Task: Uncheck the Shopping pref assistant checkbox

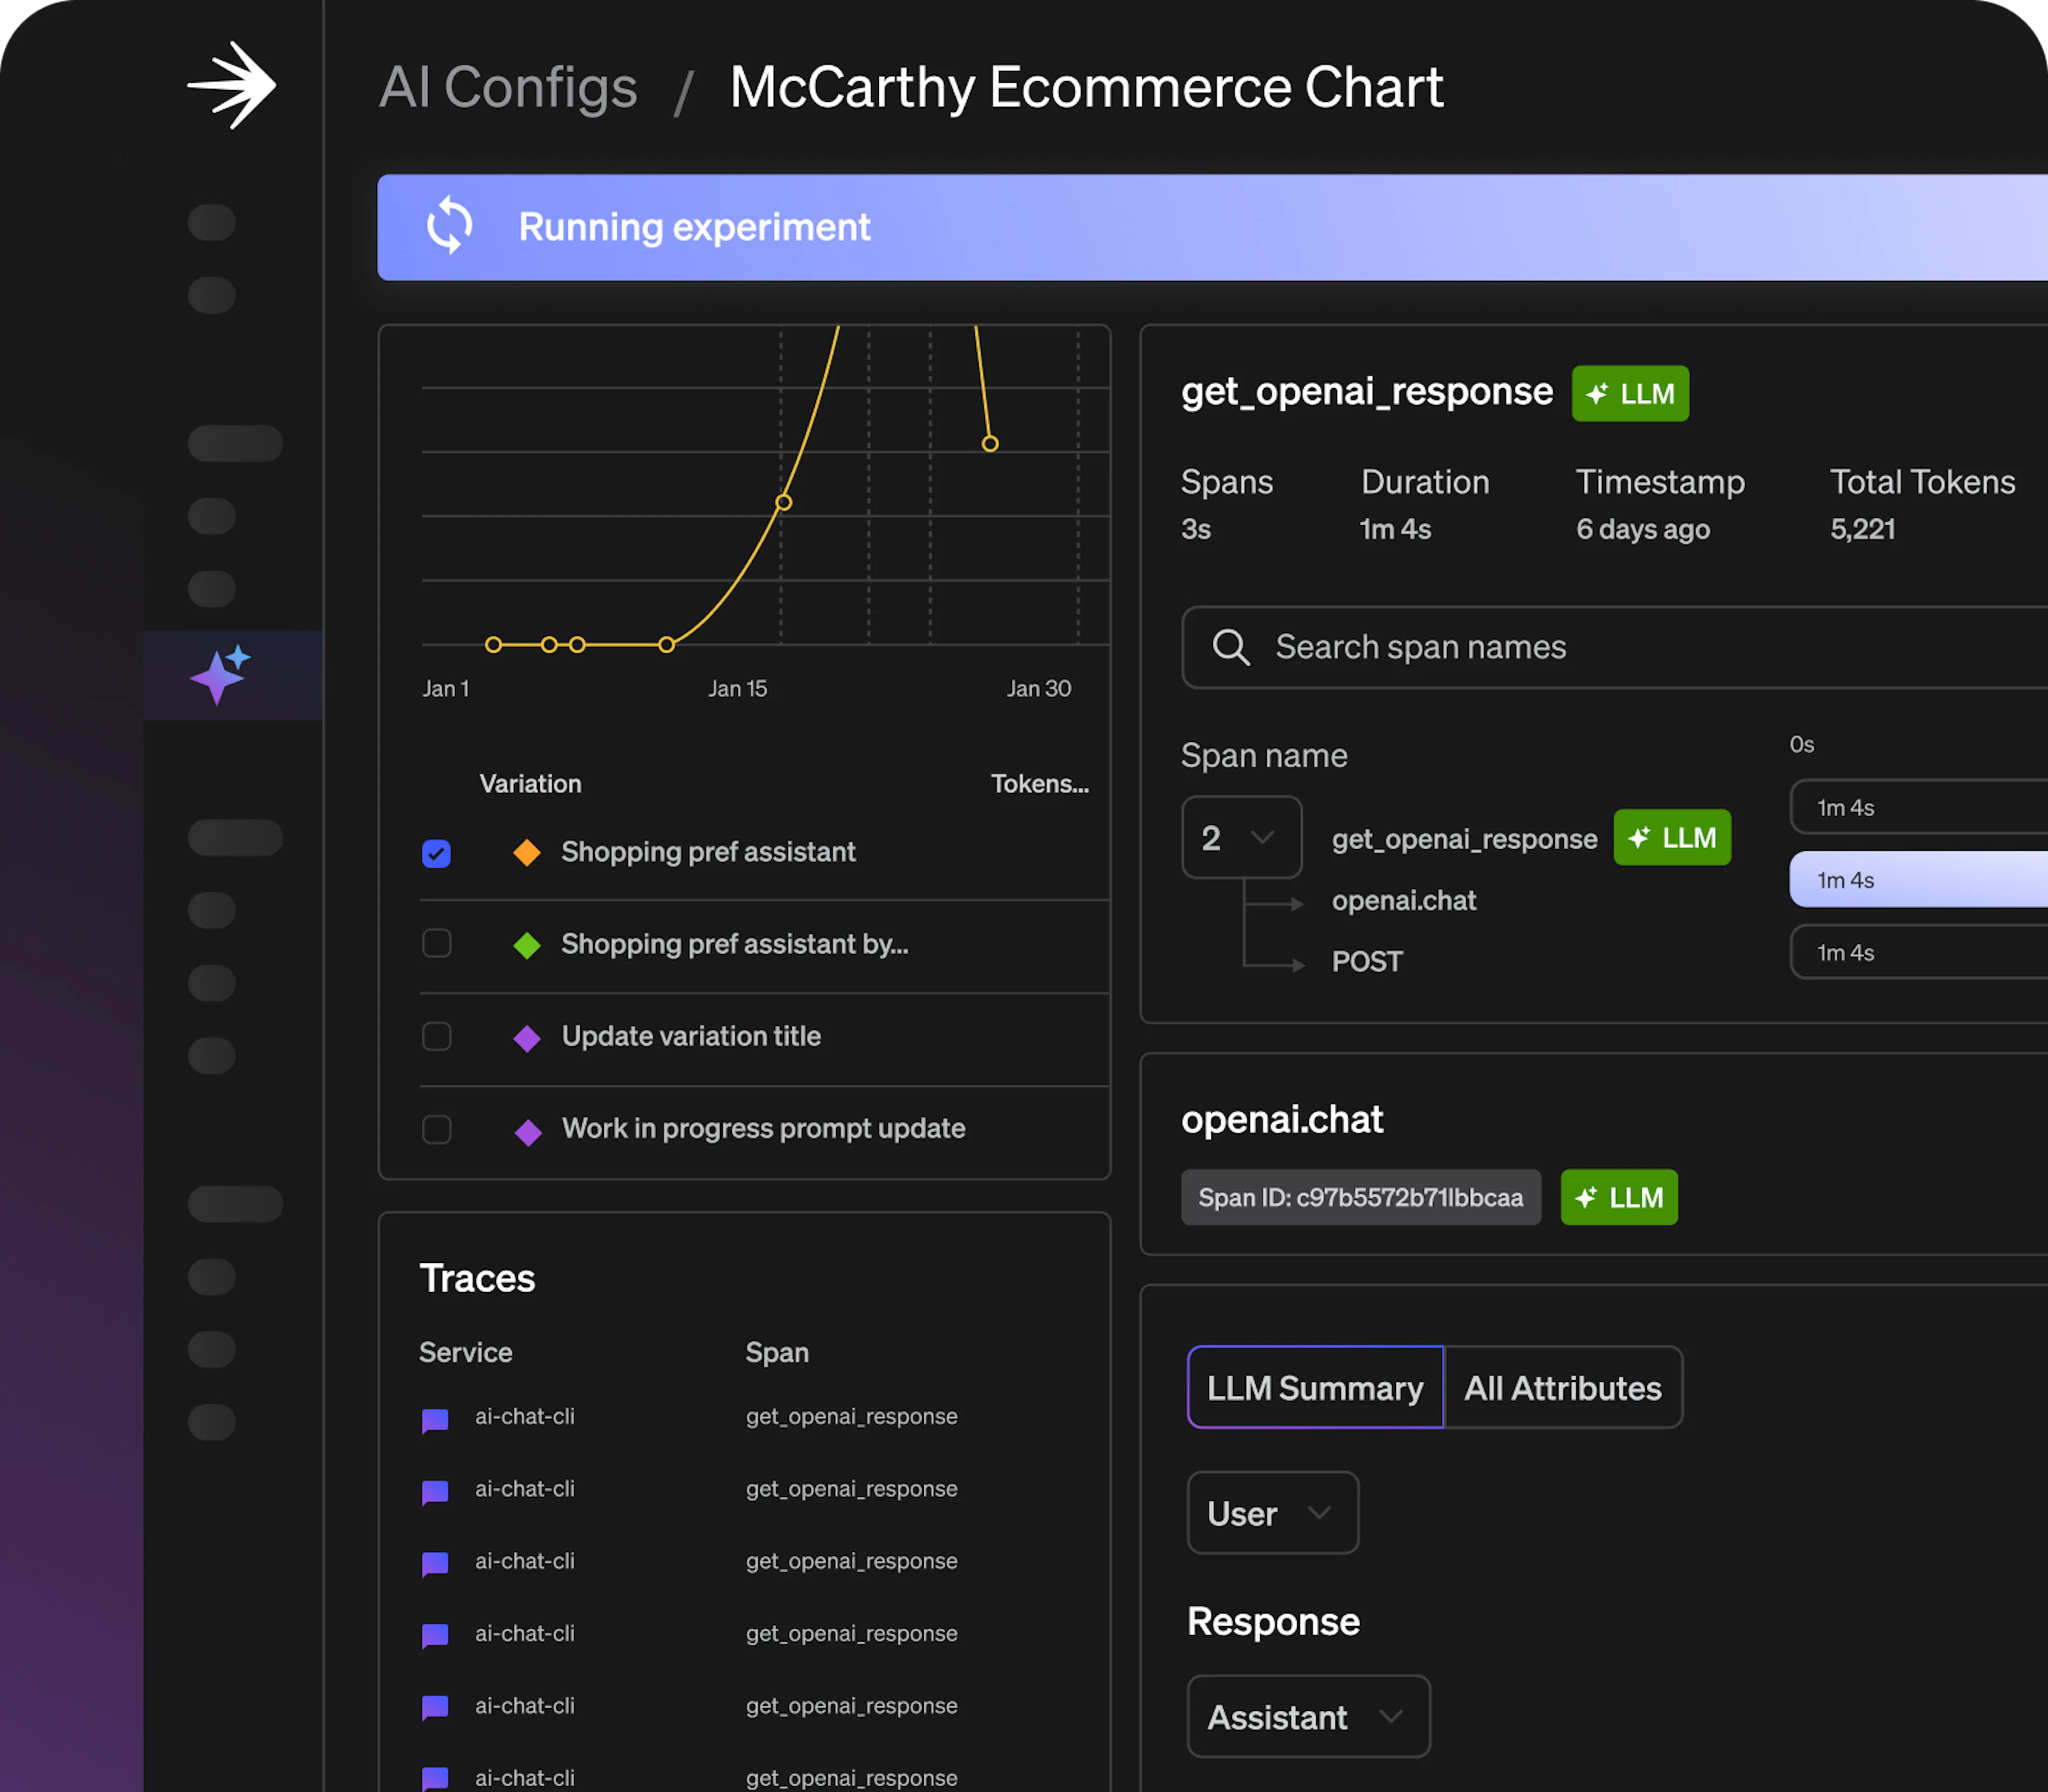Action: [436, 853]
